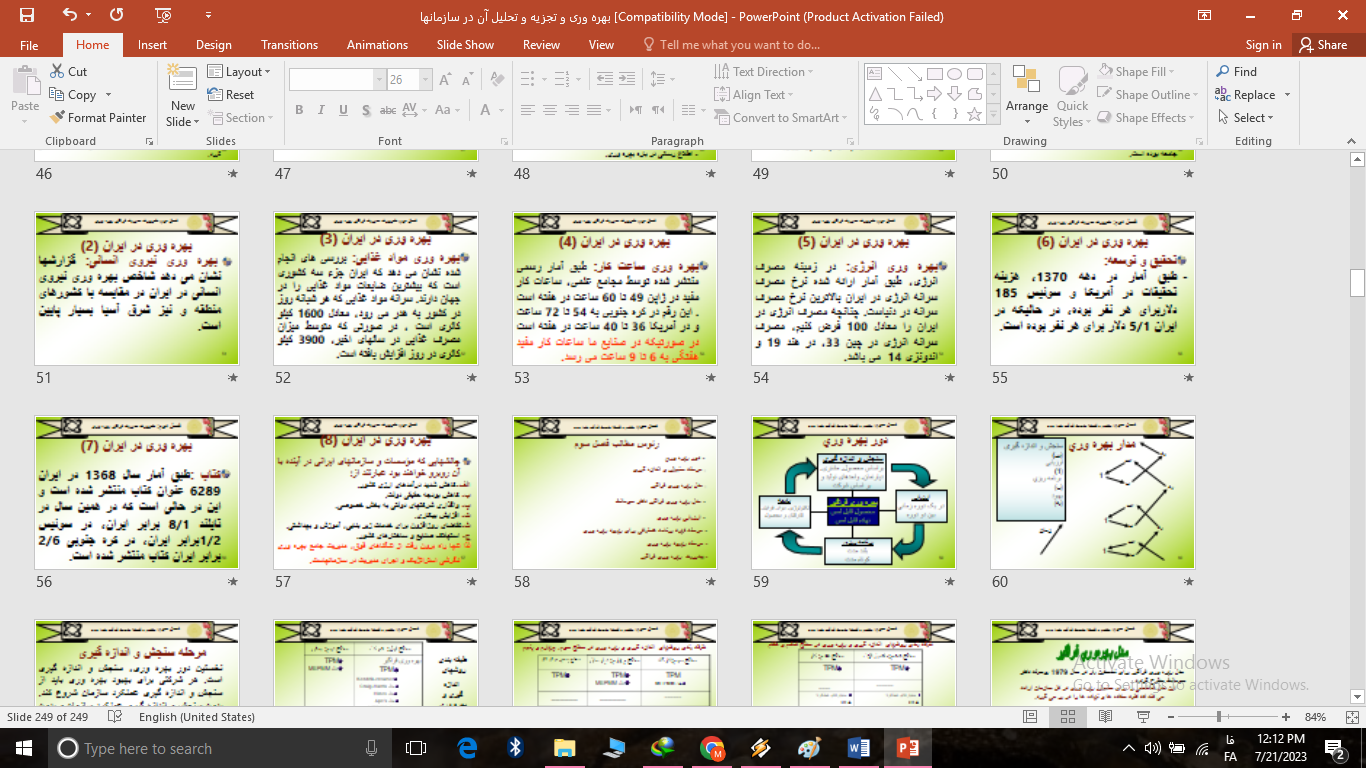1366x768 pixels.
Task: Click the Share button
Action: click(1322, 45)
